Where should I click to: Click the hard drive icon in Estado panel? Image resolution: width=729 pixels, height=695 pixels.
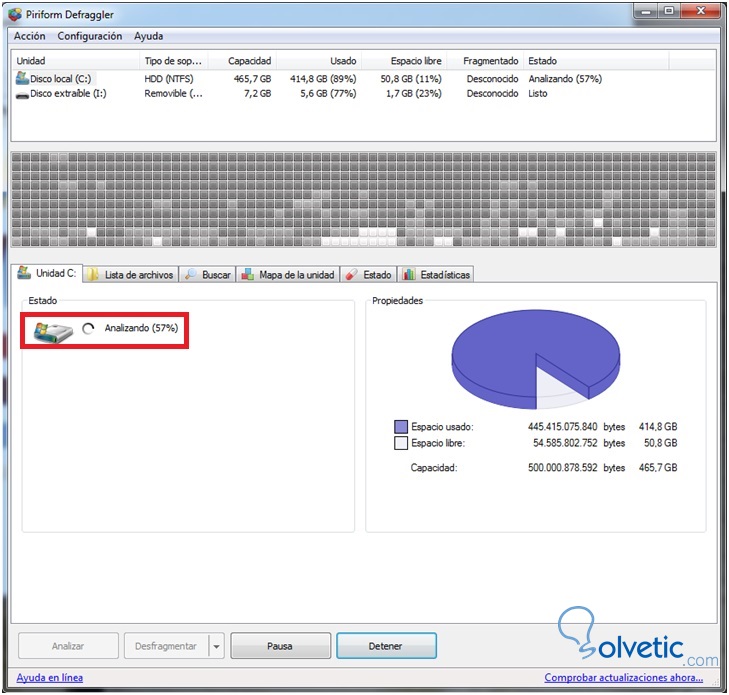53,332
